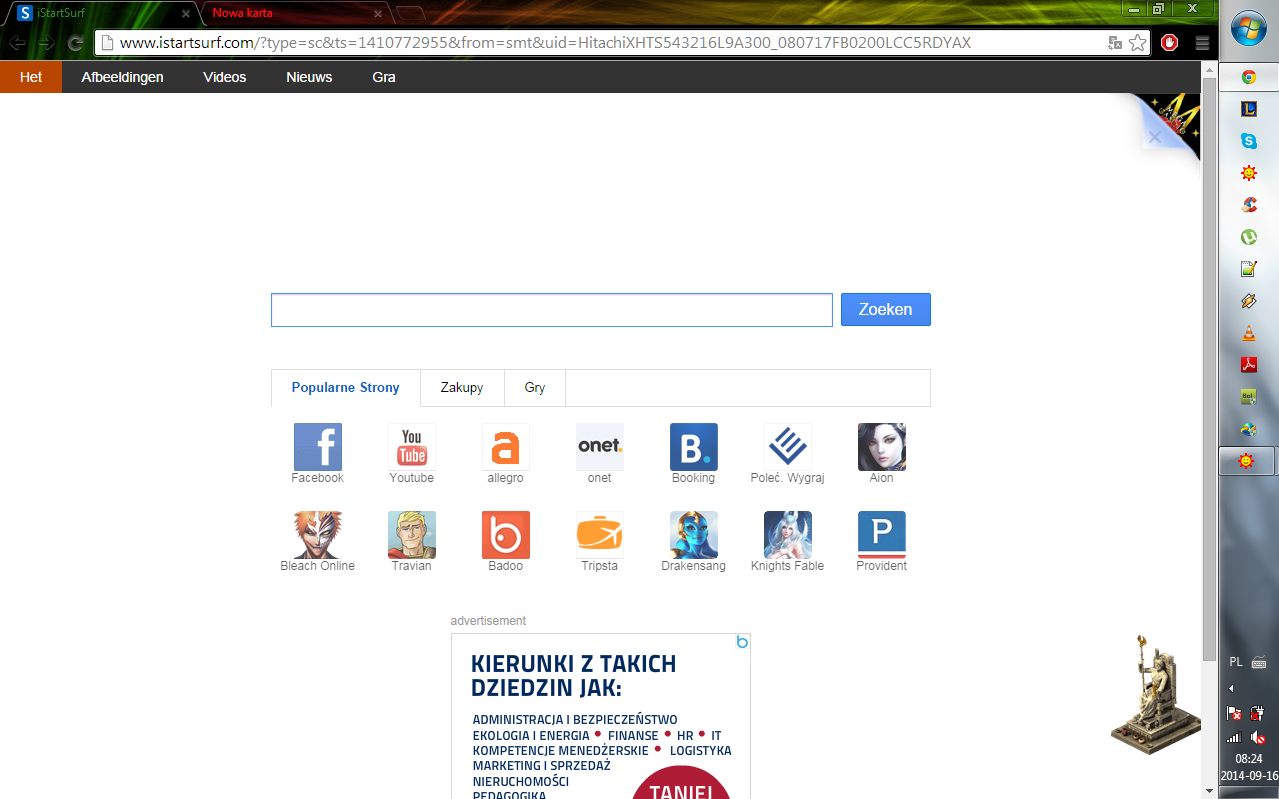Close the iStartSurf browser tab
The height and width of the screenshot is (799, 1279).
pos(185,14)
